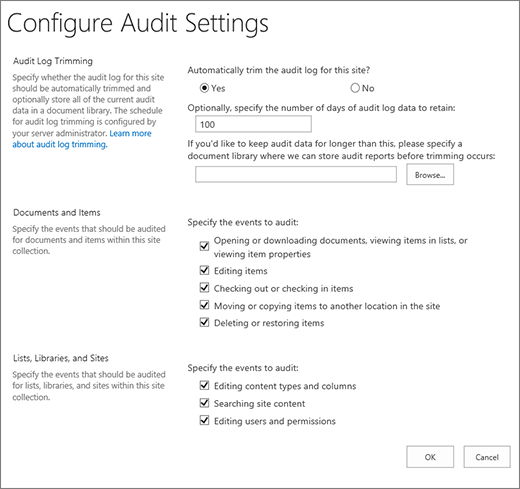Viewport: 520px width, 489px height.
Task: Click the Editing items label text
Action: 241,271
